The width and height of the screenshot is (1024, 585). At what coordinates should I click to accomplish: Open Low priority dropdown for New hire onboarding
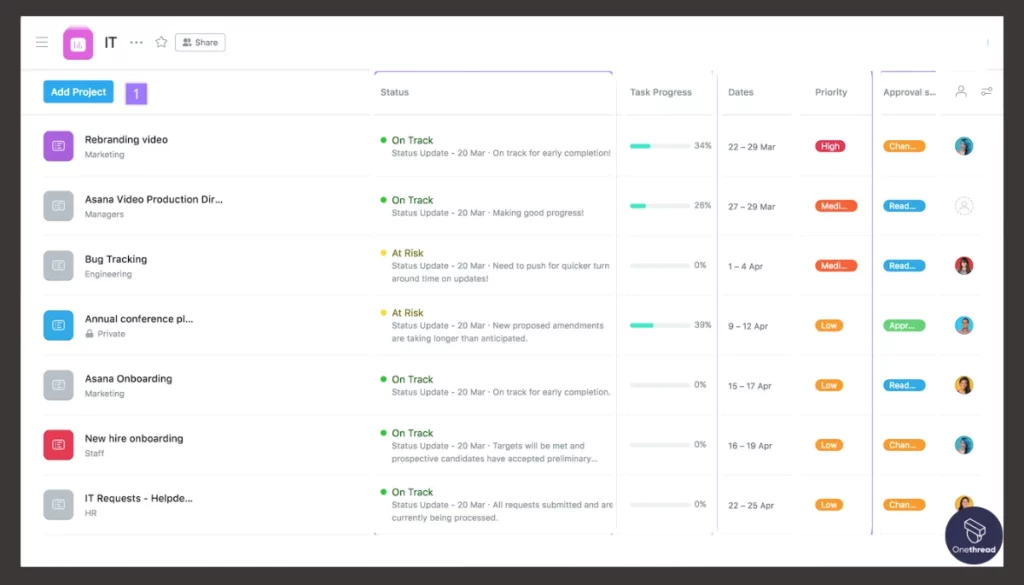coord(829,445)
